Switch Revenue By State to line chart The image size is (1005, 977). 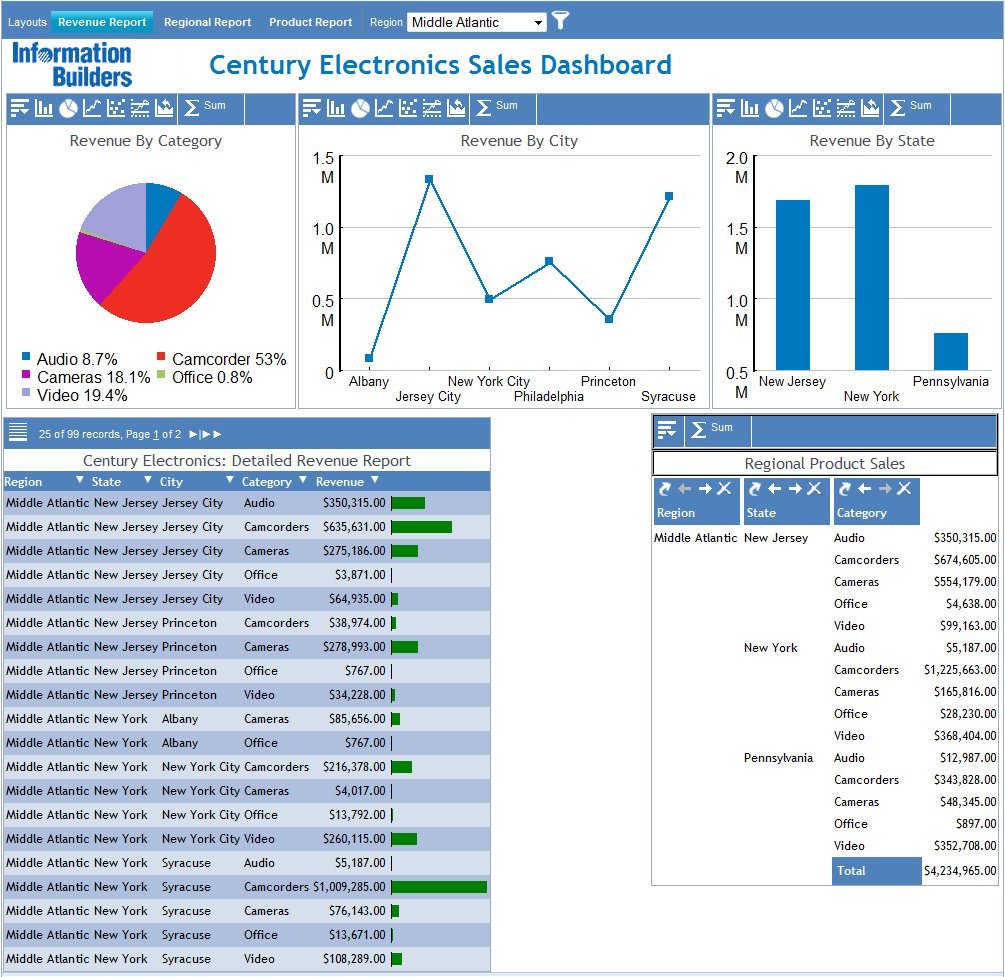tap(797, 108)
